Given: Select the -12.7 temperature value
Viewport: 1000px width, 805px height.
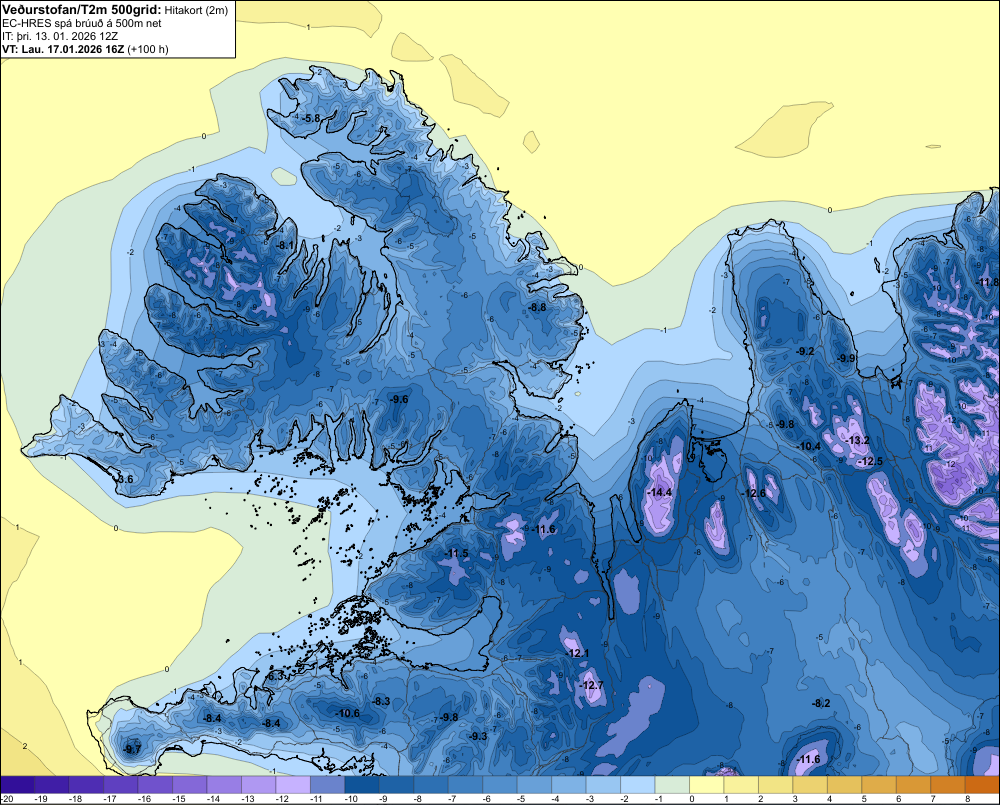Looking at the screenshot, I should tap(591, 685).
